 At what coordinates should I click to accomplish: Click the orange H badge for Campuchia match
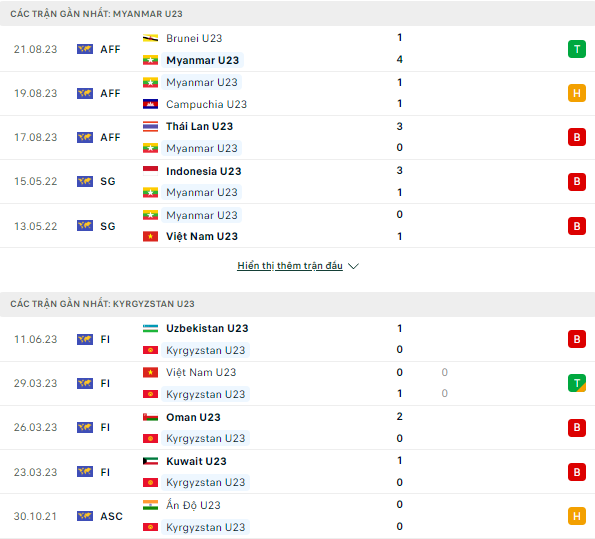coord(576,93)
